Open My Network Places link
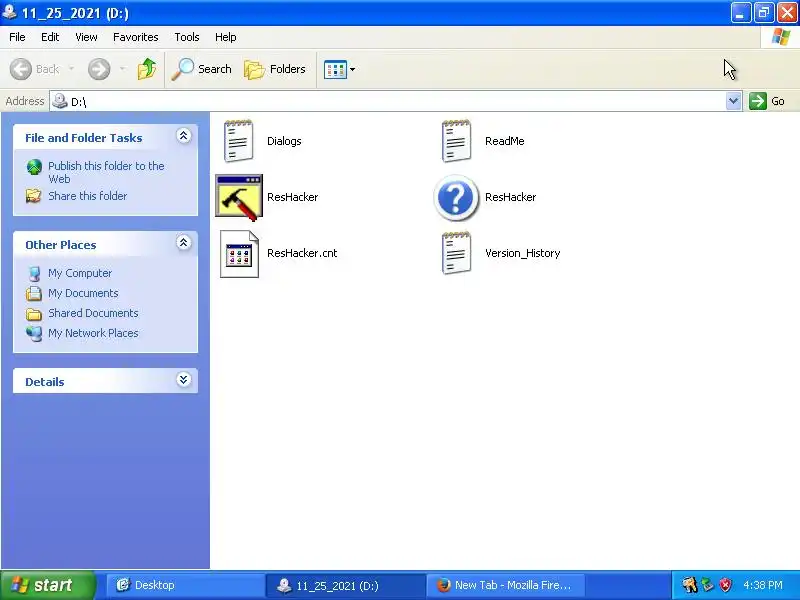The image size is (800, 600). (93, 333)
